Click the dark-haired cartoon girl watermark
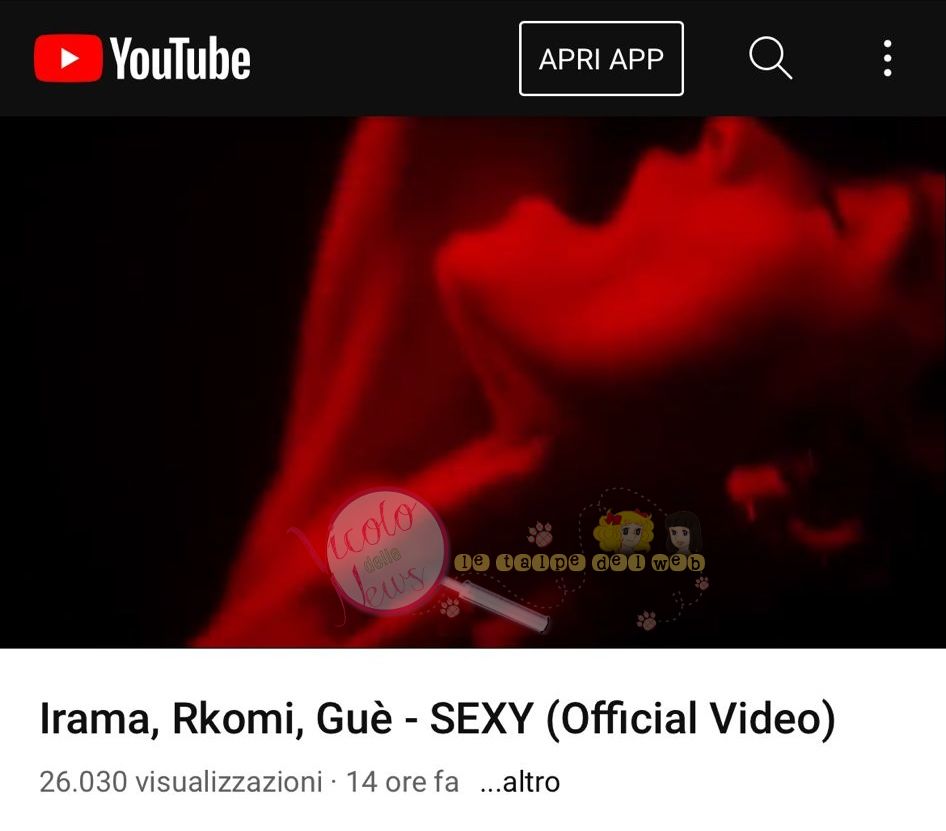 pos(684,532)
